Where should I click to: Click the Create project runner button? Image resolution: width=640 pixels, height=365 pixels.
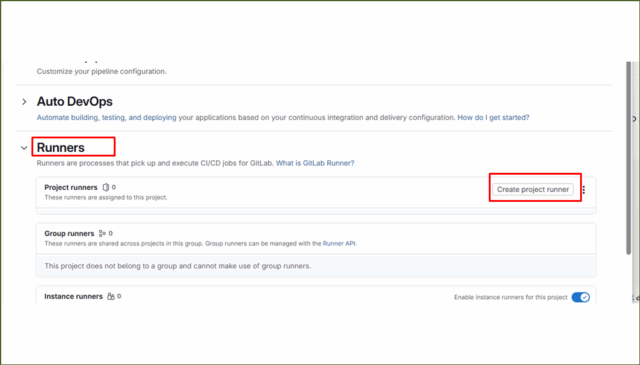533,189
